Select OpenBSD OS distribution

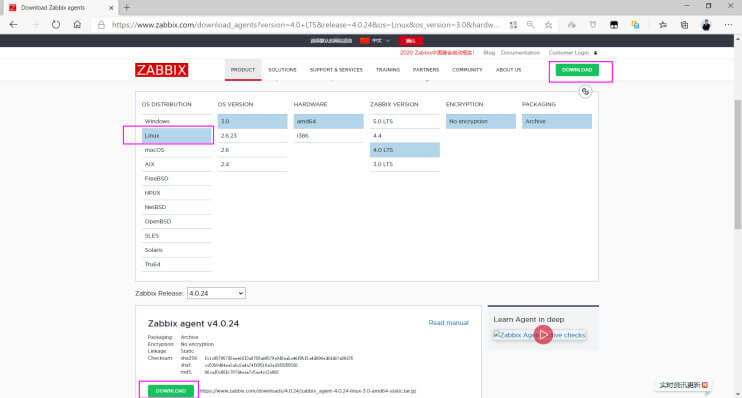[x=176, y=221]
